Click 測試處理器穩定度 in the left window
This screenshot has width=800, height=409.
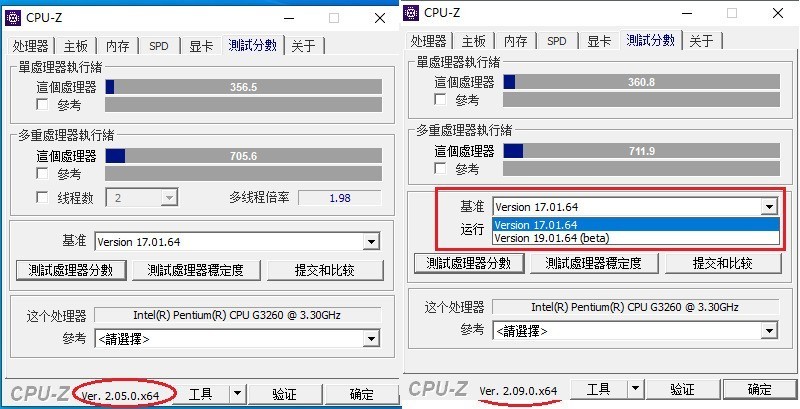[196, 270]
